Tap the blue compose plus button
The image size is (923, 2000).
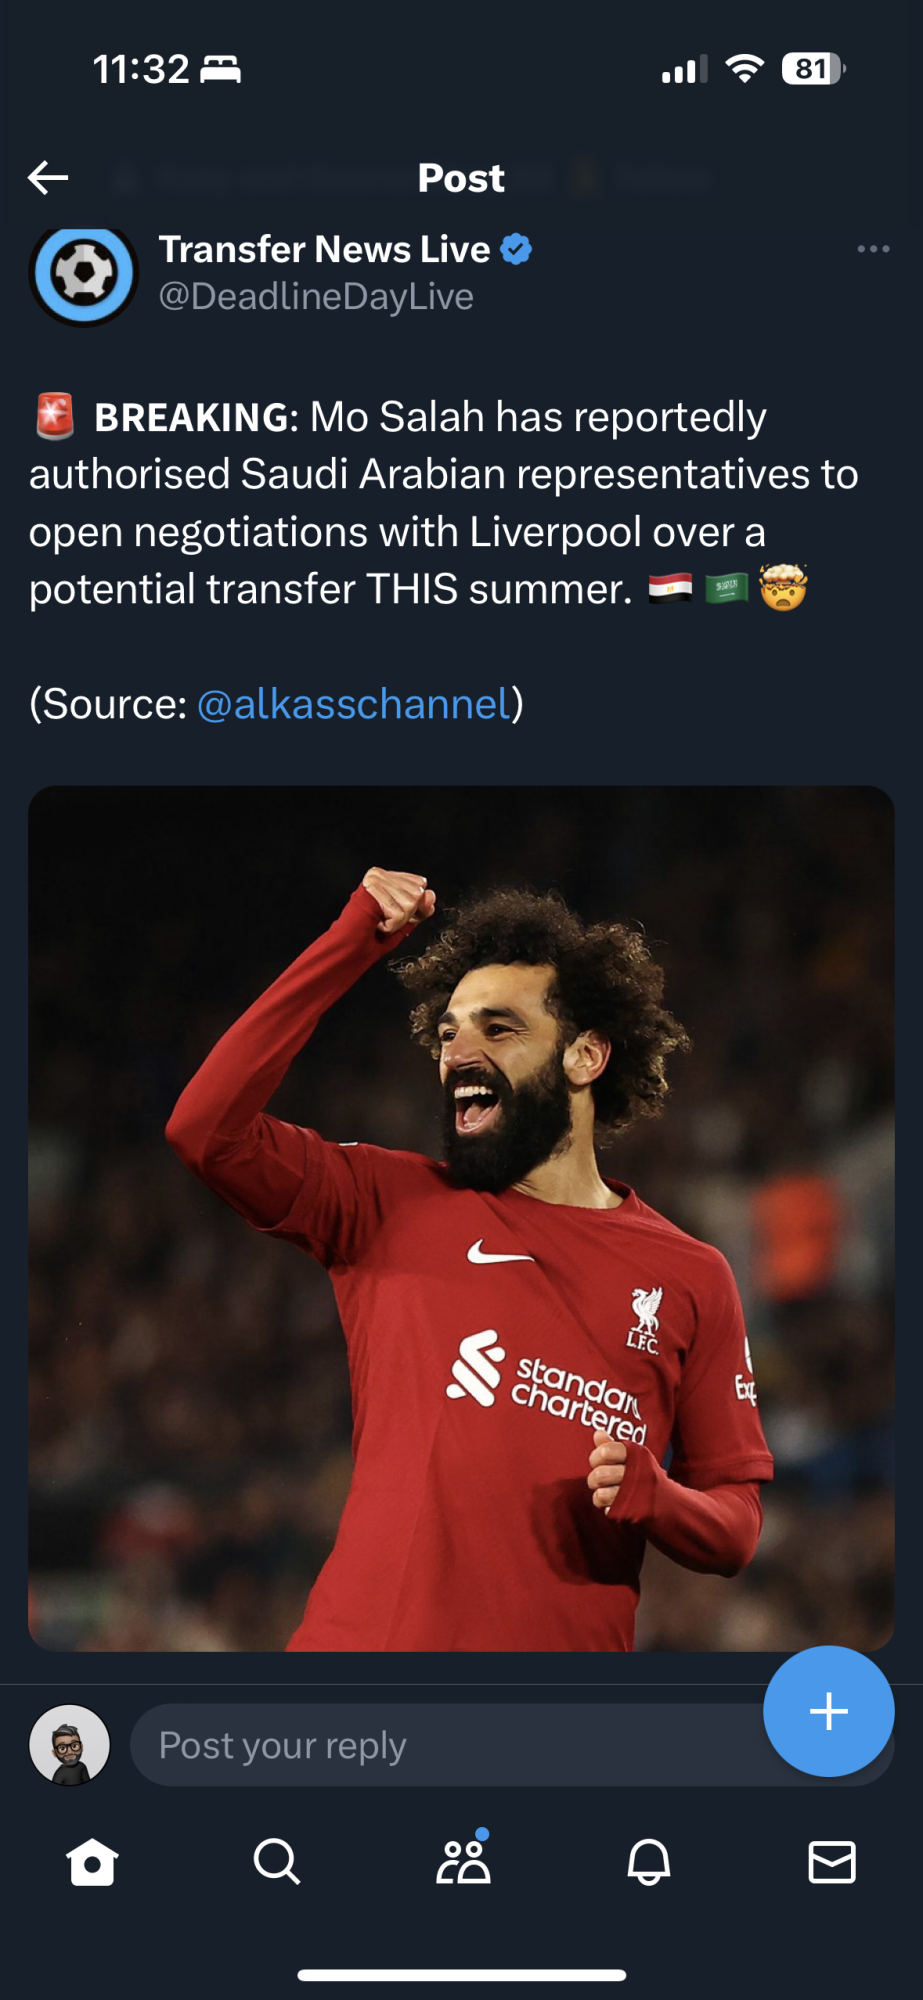coord(829,1711)
